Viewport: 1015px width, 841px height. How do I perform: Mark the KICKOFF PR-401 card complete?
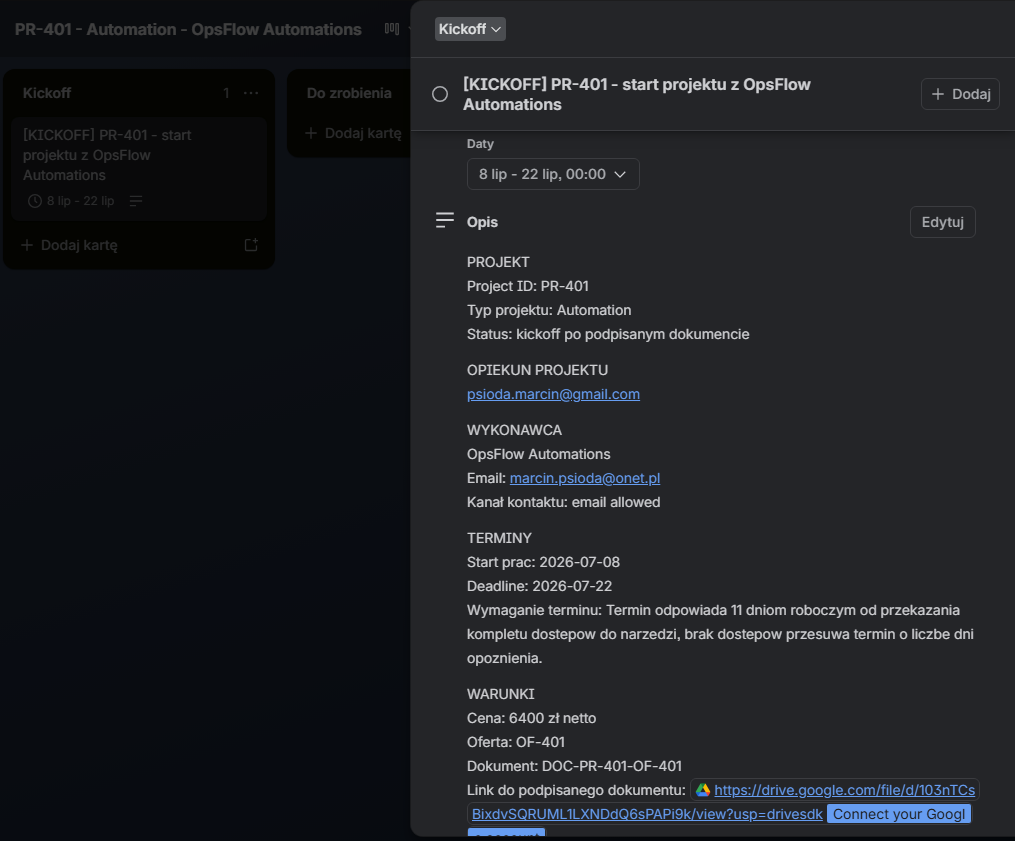(440, 95)
